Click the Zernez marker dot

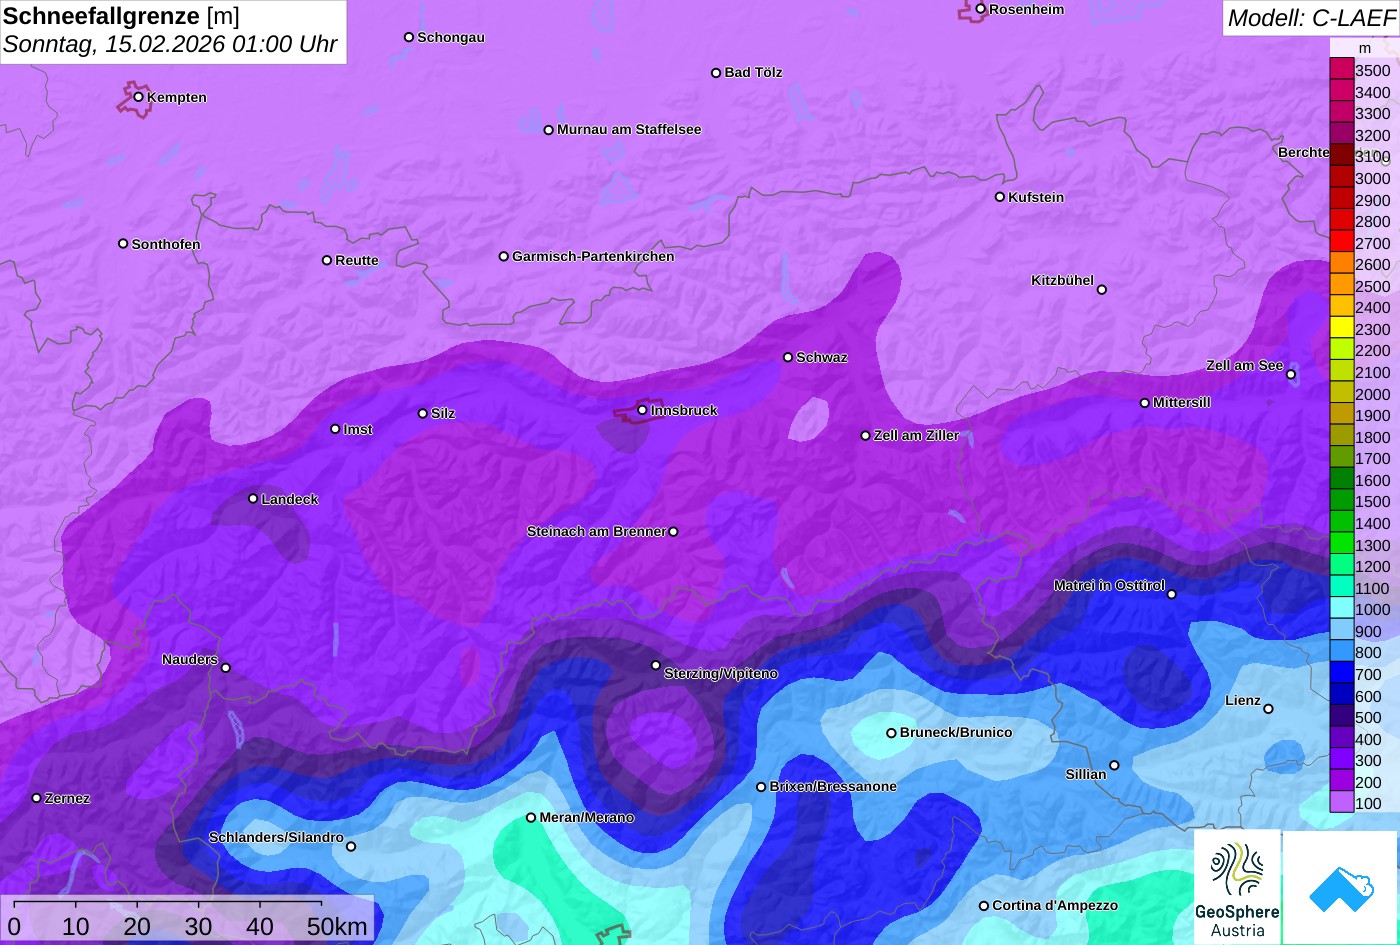click(x=36, y=798)
